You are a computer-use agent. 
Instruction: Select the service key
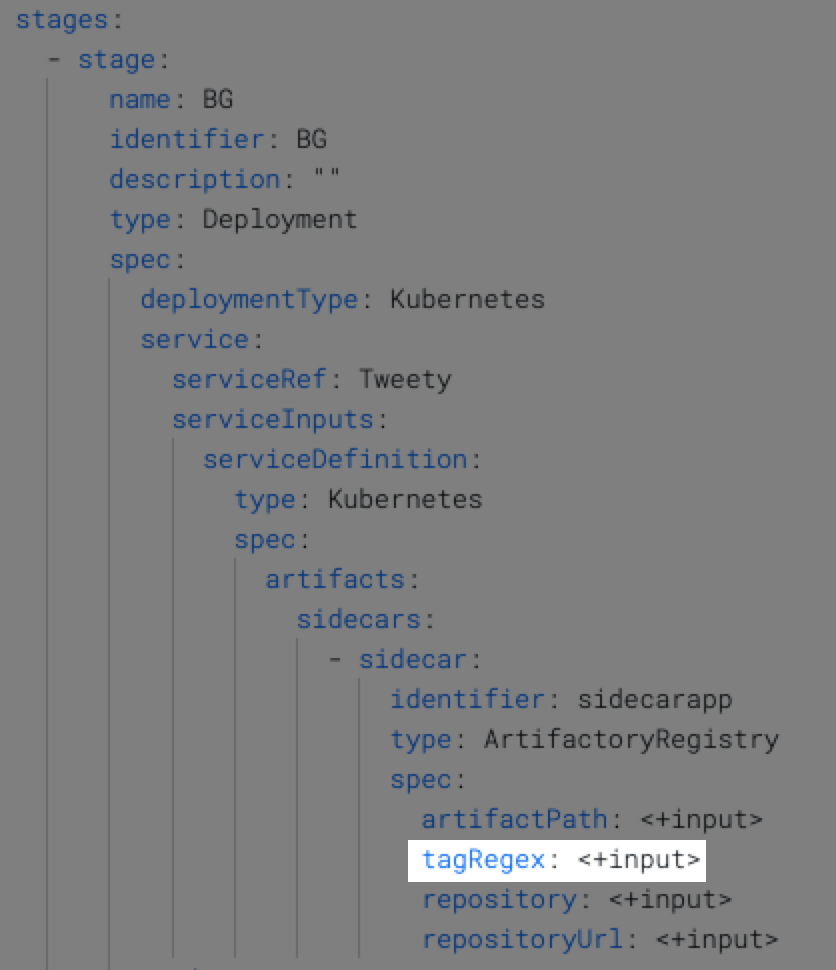pos(194,340)
